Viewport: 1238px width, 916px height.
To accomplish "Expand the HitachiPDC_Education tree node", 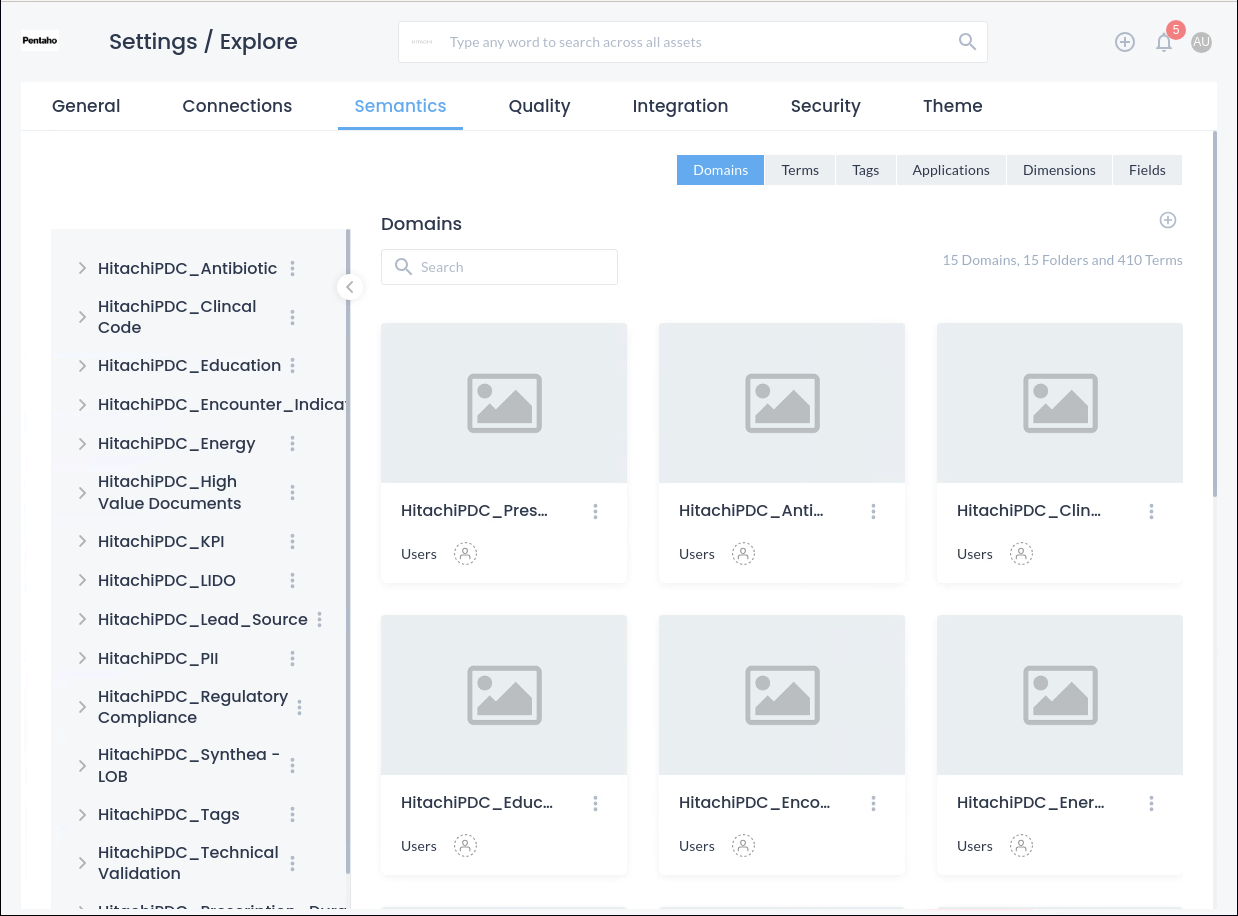I will [82, 366].
